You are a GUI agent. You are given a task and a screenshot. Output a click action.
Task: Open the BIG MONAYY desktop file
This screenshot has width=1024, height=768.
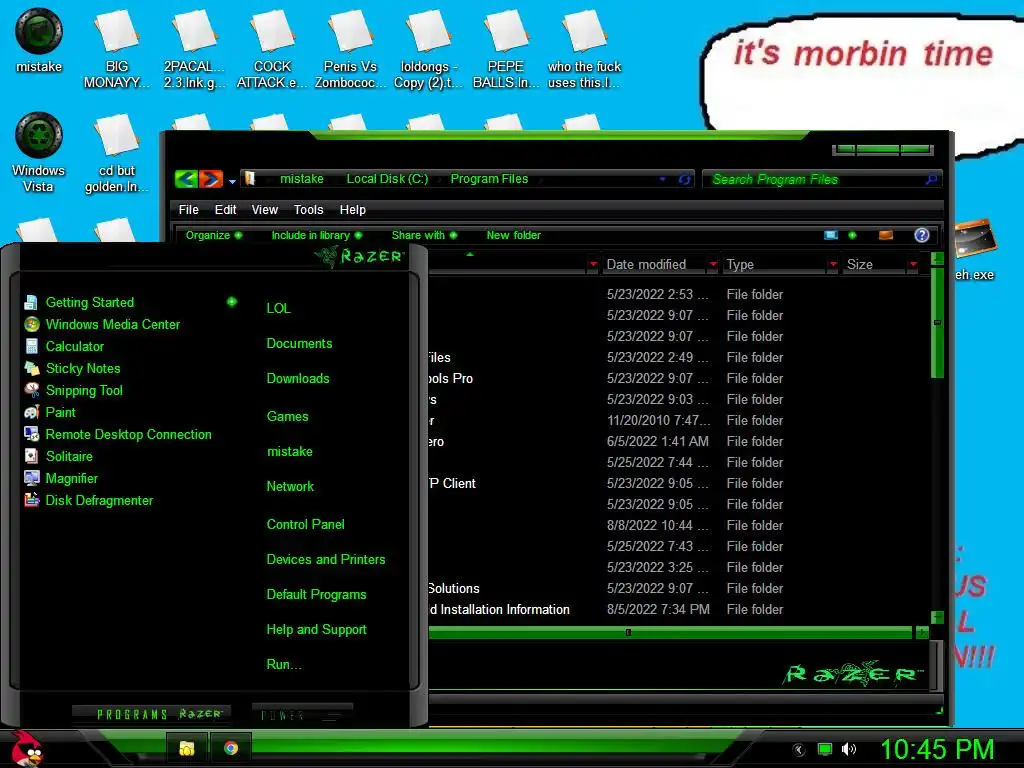[117, 49]
